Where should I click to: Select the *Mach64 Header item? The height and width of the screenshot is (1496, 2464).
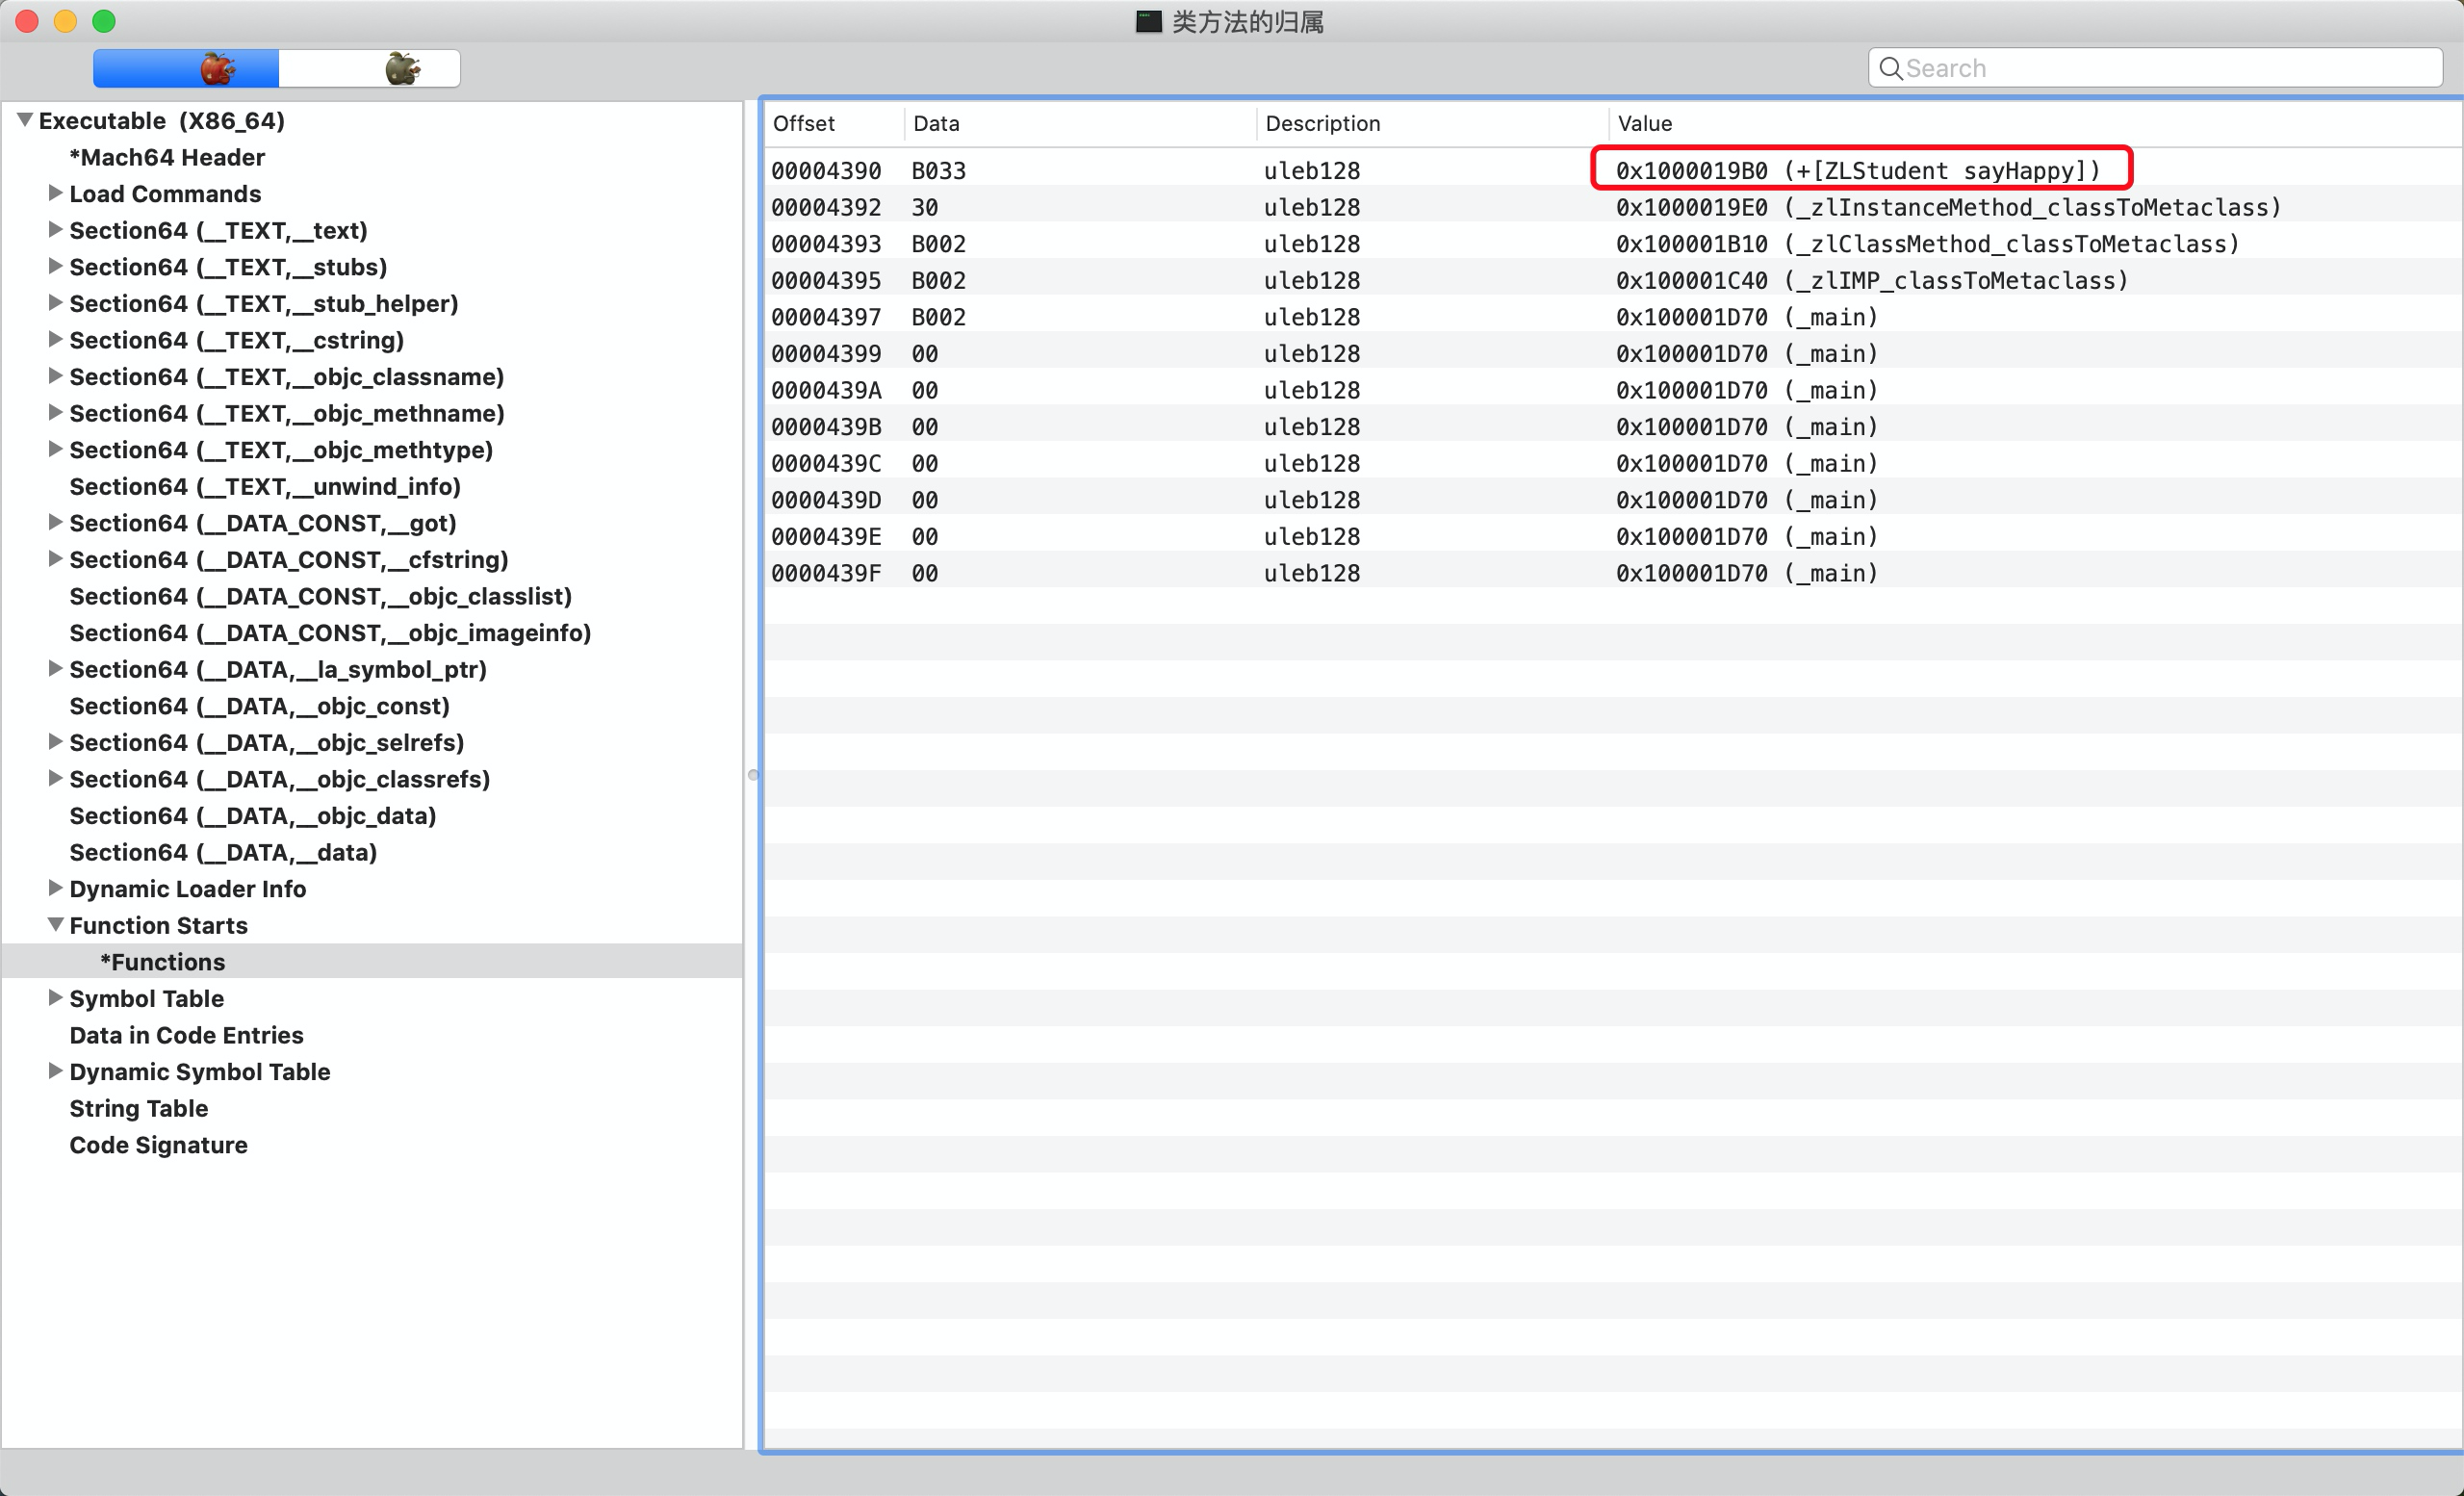(167, 157)
